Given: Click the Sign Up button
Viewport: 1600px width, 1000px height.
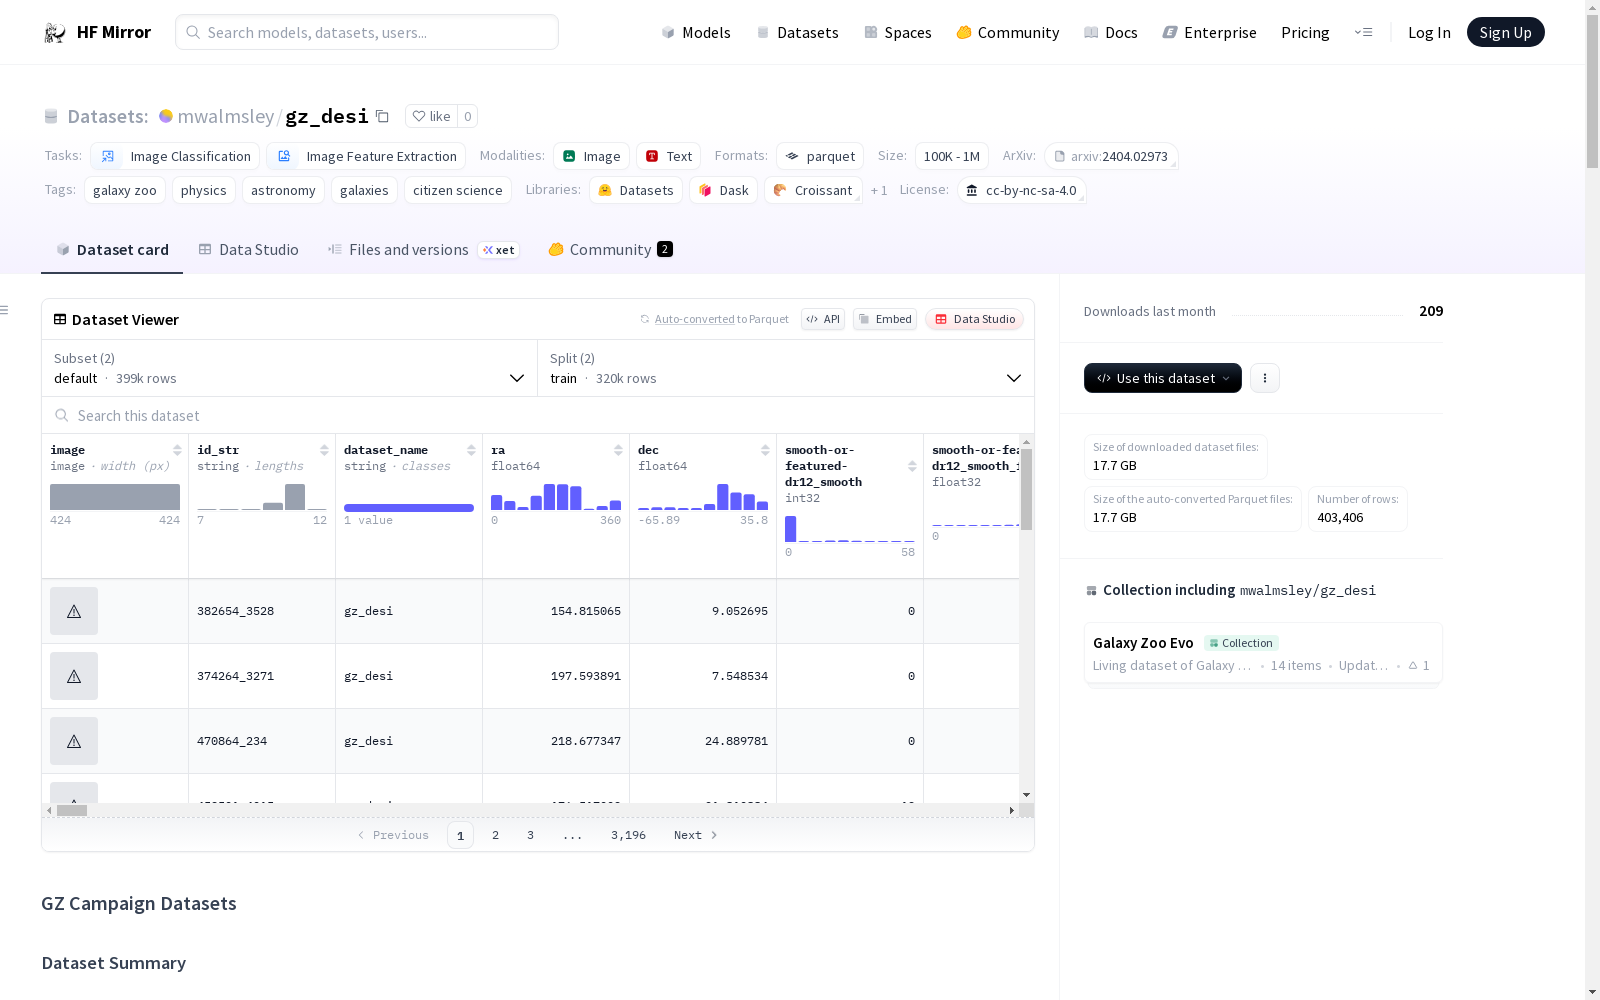Looking at the screenshot, I should tap(1505, 32).
